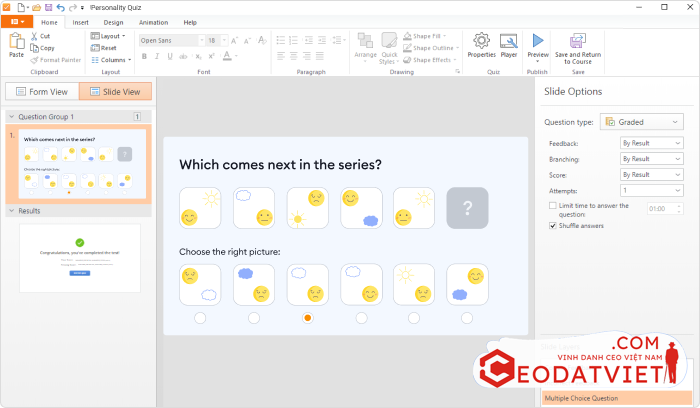The height and width of the screenshot is (408, 700).
Task: Click the Redo arrow in title bar
Action: (x=72, y=7)
